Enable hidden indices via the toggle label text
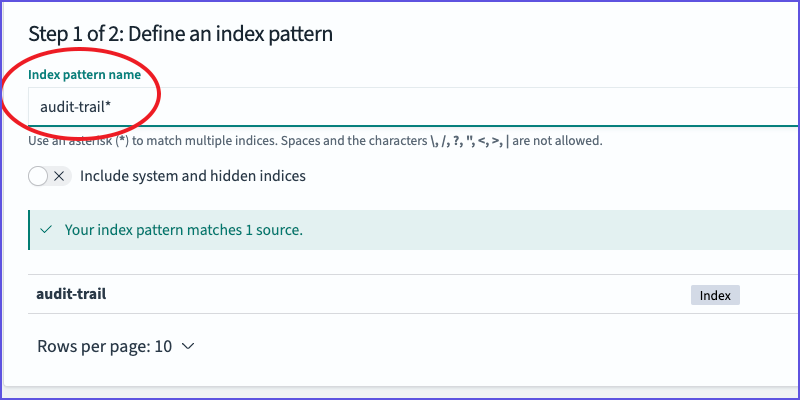Viewport: 800px width, 400px height. 193,176
